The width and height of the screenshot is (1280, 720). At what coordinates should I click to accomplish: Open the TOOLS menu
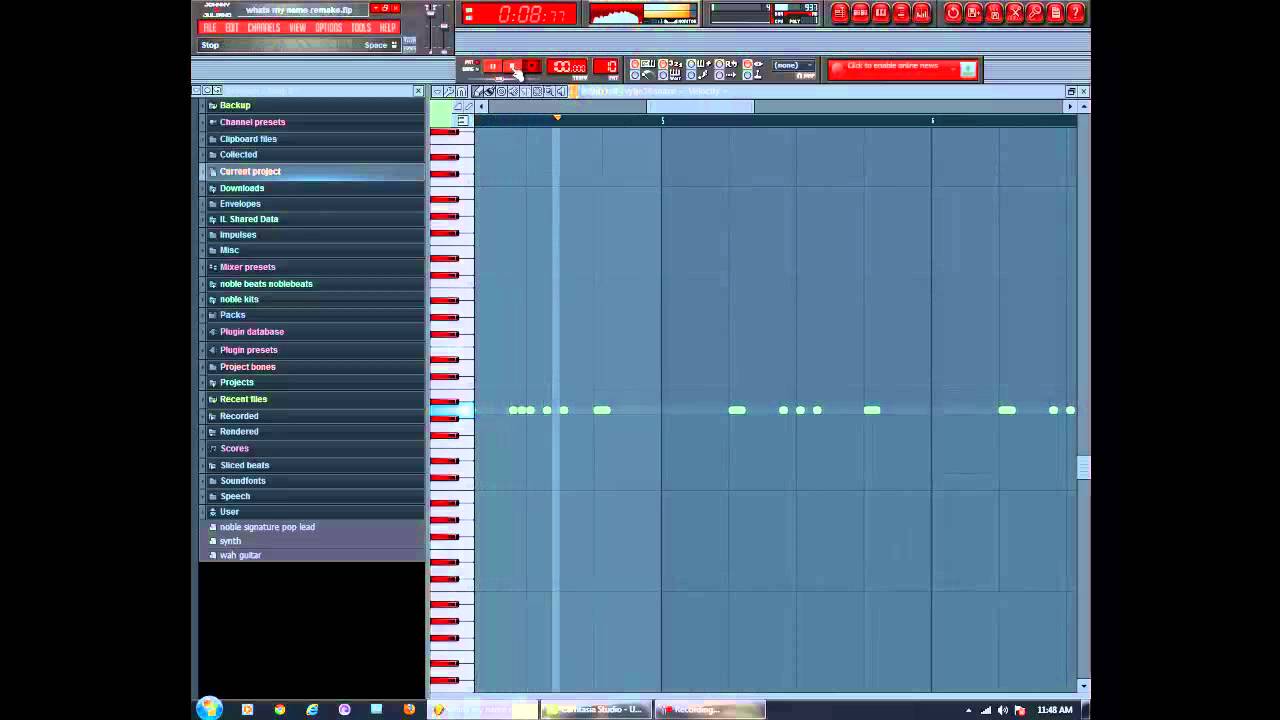[360, 28]
